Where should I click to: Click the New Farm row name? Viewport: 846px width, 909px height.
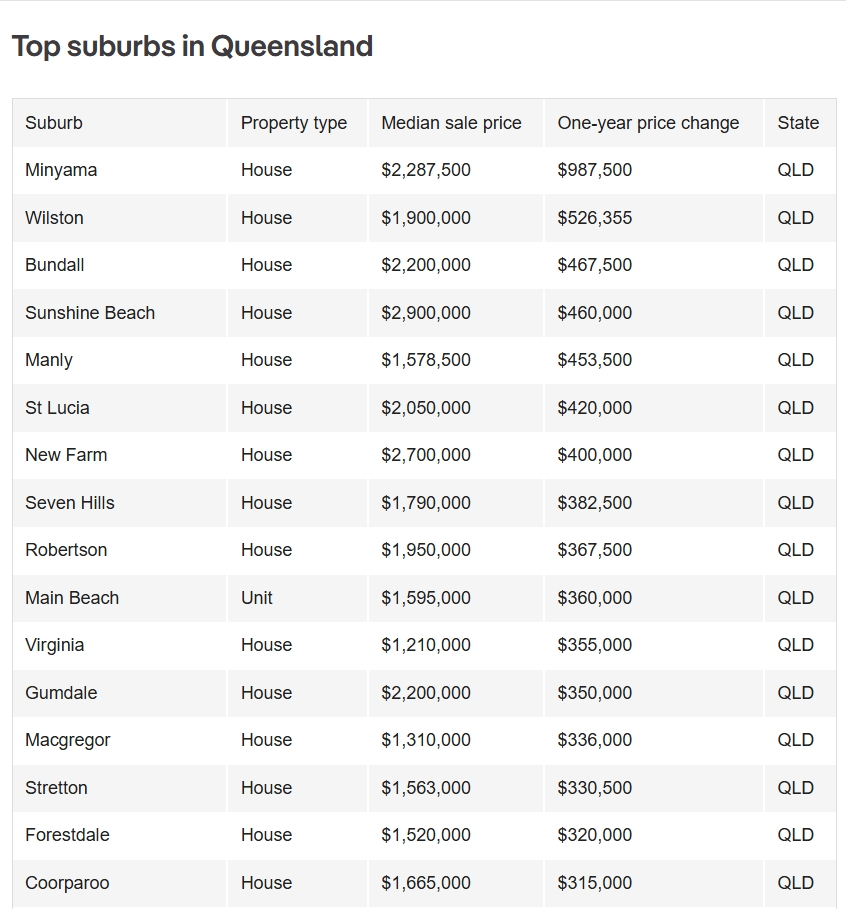point(66,455)
